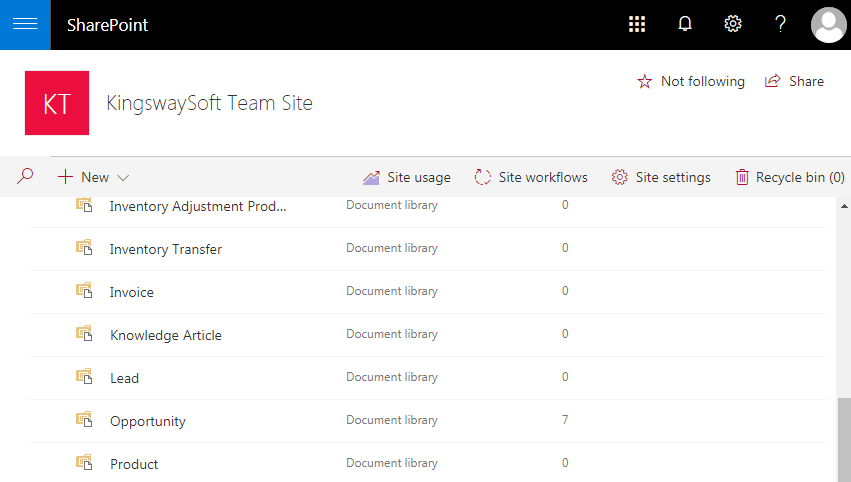Image resolution: width=851 pixels, height=482 pixels.
Task: Click the KT site logo
Action: pos(57,103)
